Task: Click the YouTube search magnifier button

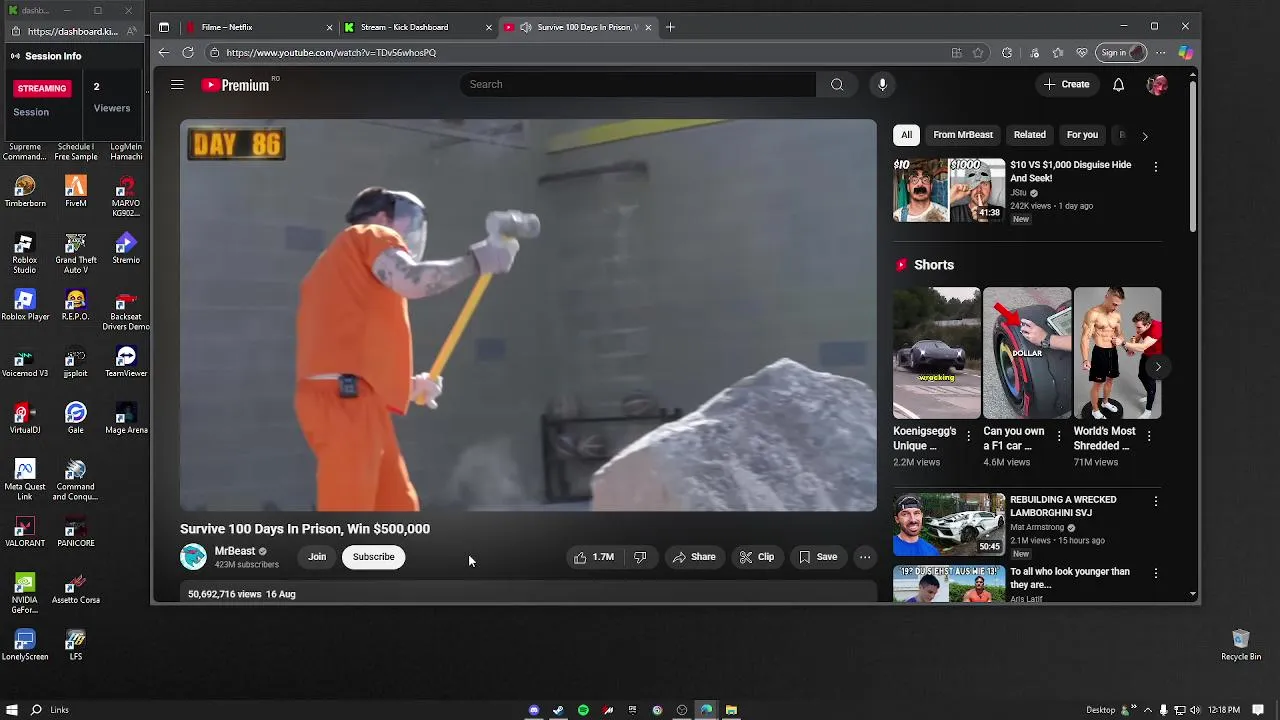Action: [x=837, y=85]
